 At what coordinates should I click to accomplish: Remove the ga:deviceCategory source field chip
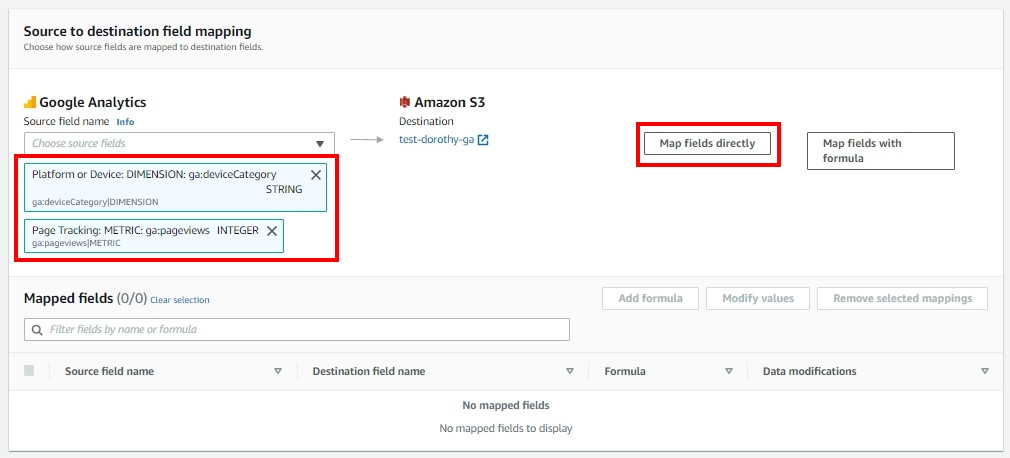pos(316,175)
